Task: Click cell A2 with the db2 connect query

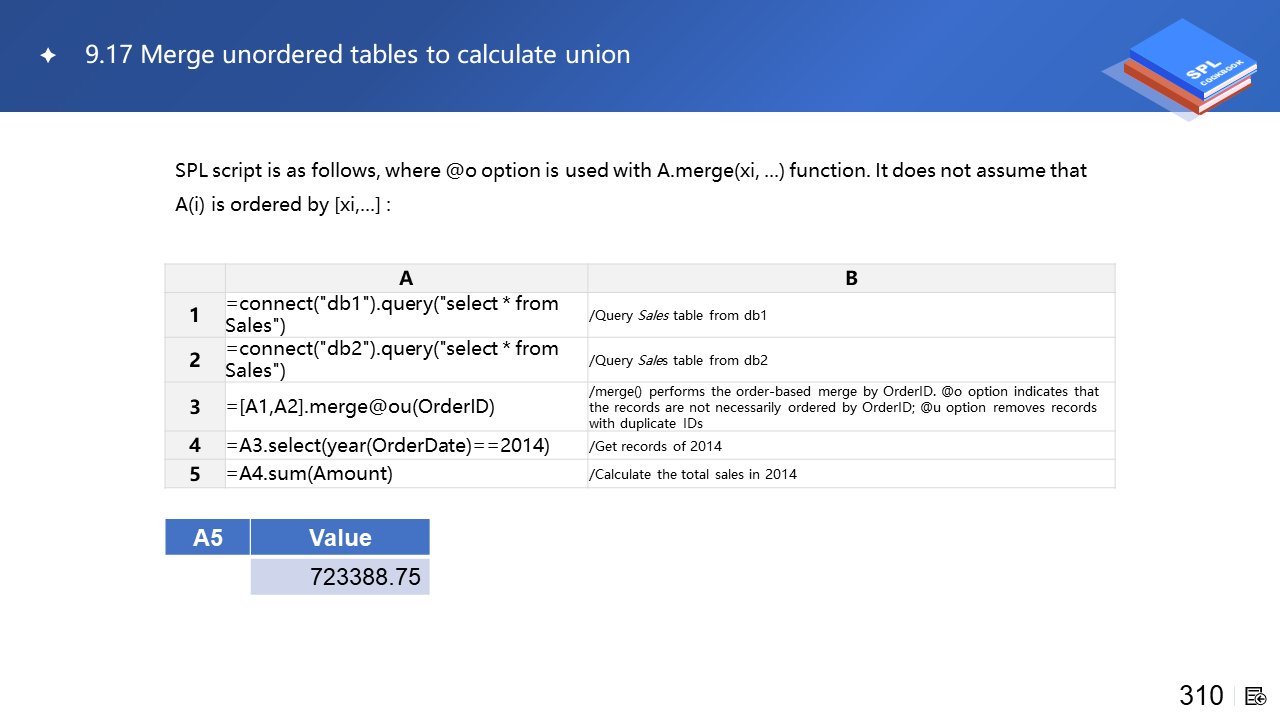Action: [406, 360]
